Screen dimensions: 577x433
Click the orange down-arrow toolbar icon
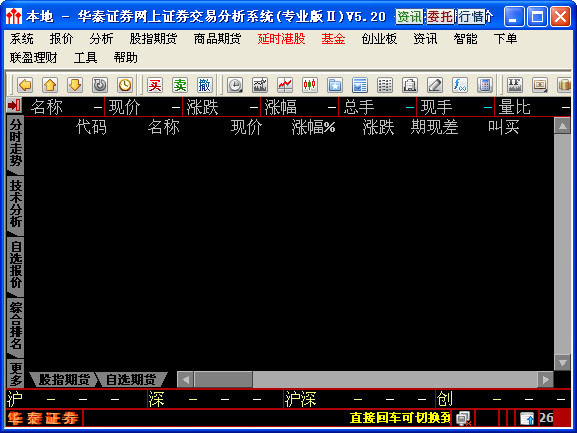click(x=75, y=85)
